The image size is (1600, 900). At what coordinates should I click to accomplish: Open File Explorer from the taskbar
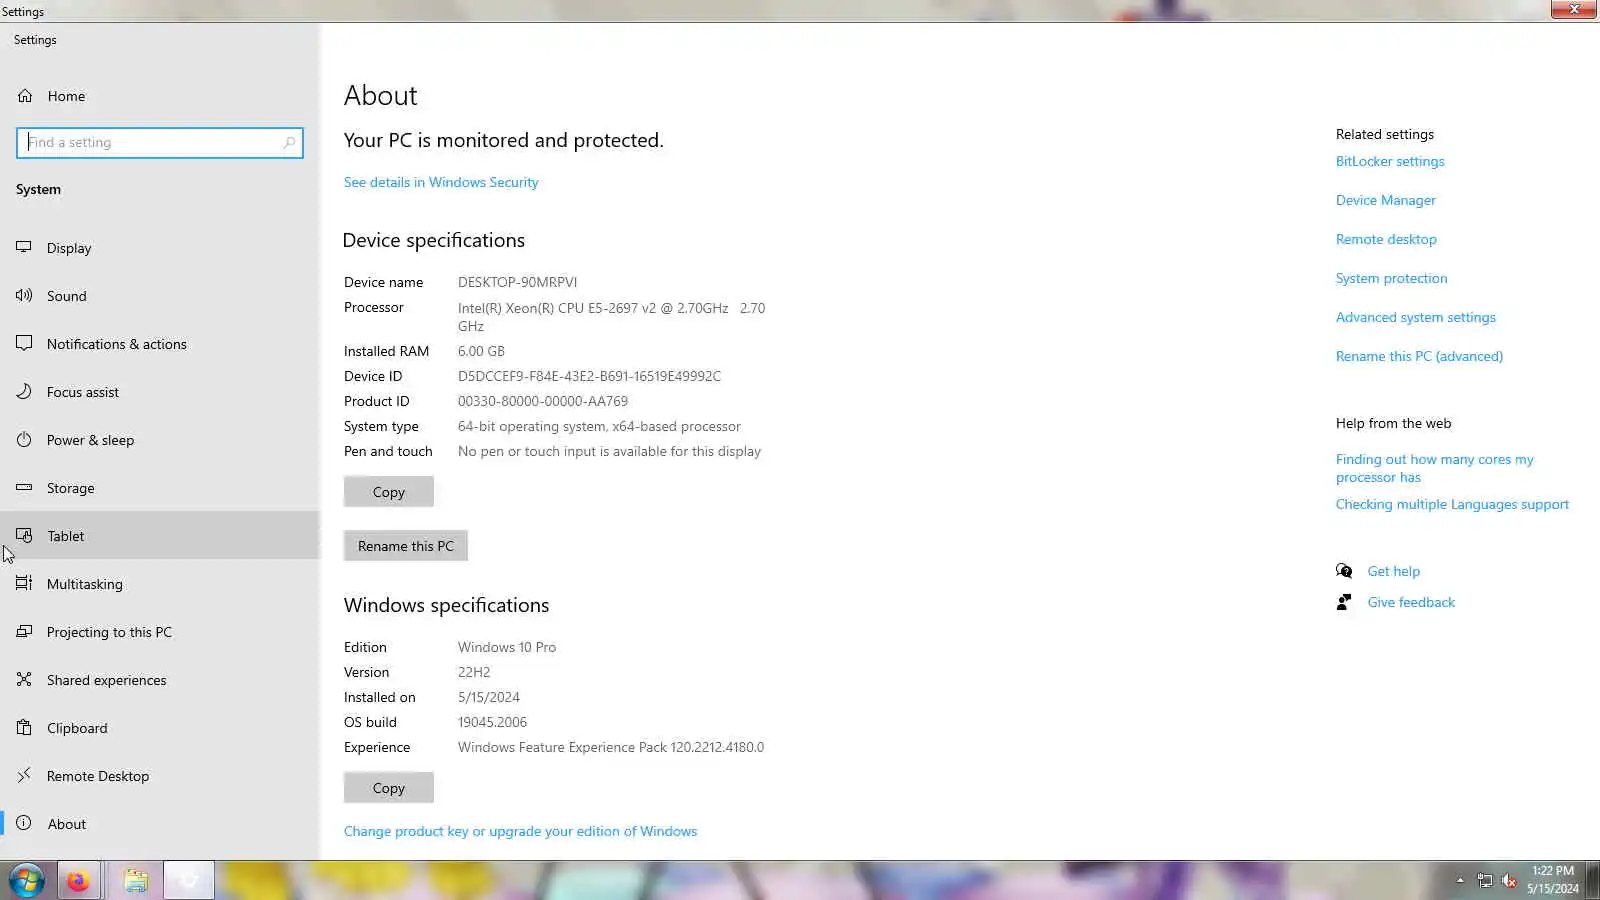point(136,881)
